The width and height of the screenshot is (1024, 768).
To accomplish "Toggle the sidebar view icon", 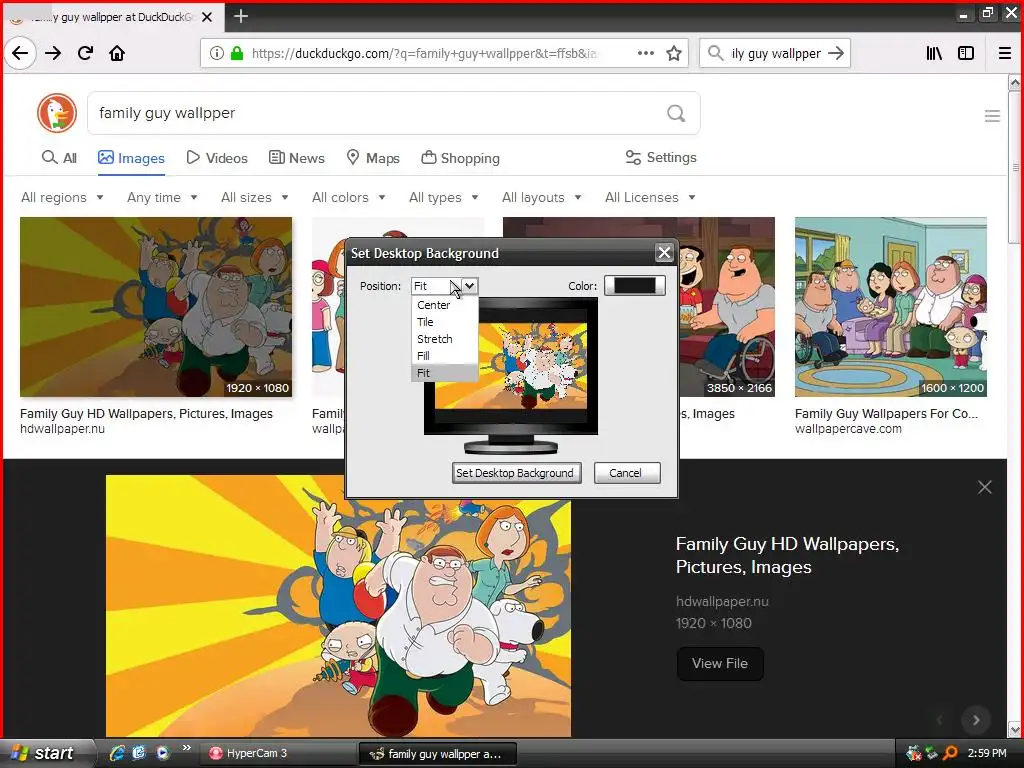I will (966, 53).
